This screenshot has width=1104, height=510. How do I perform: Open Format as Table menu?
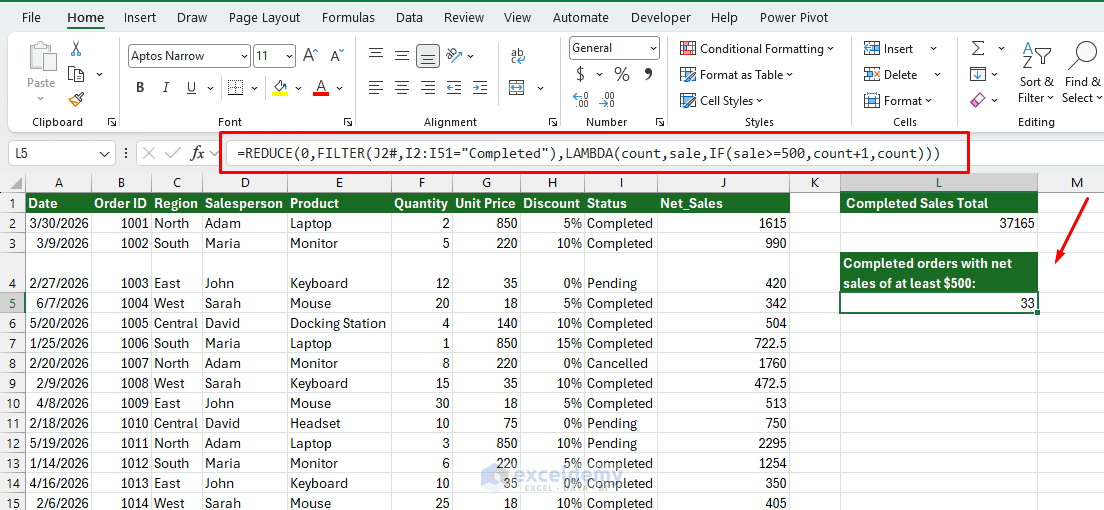click(x=736, y=75)
